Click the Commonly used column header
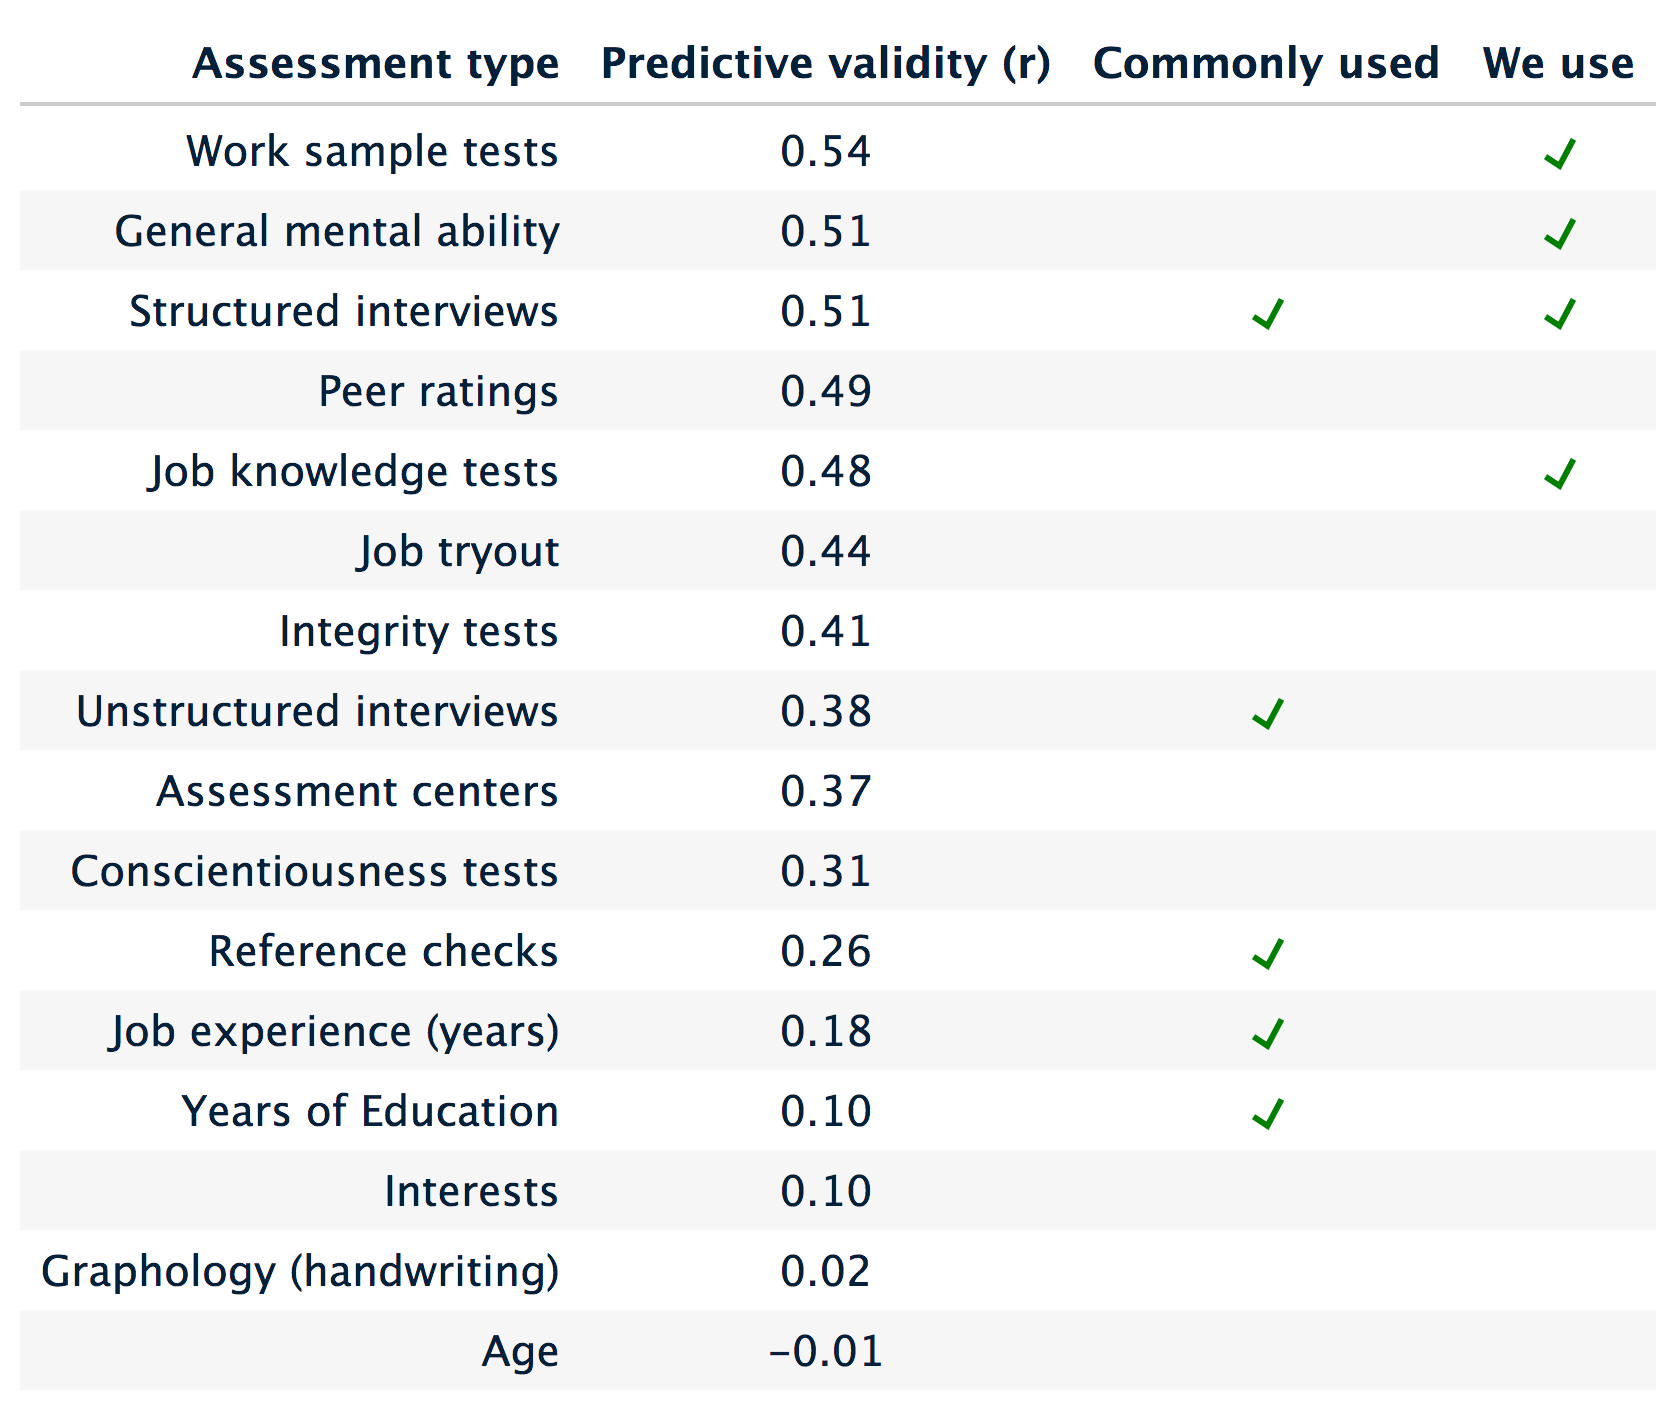Screen dimensions: 1677x1416 pos(1266,63)
